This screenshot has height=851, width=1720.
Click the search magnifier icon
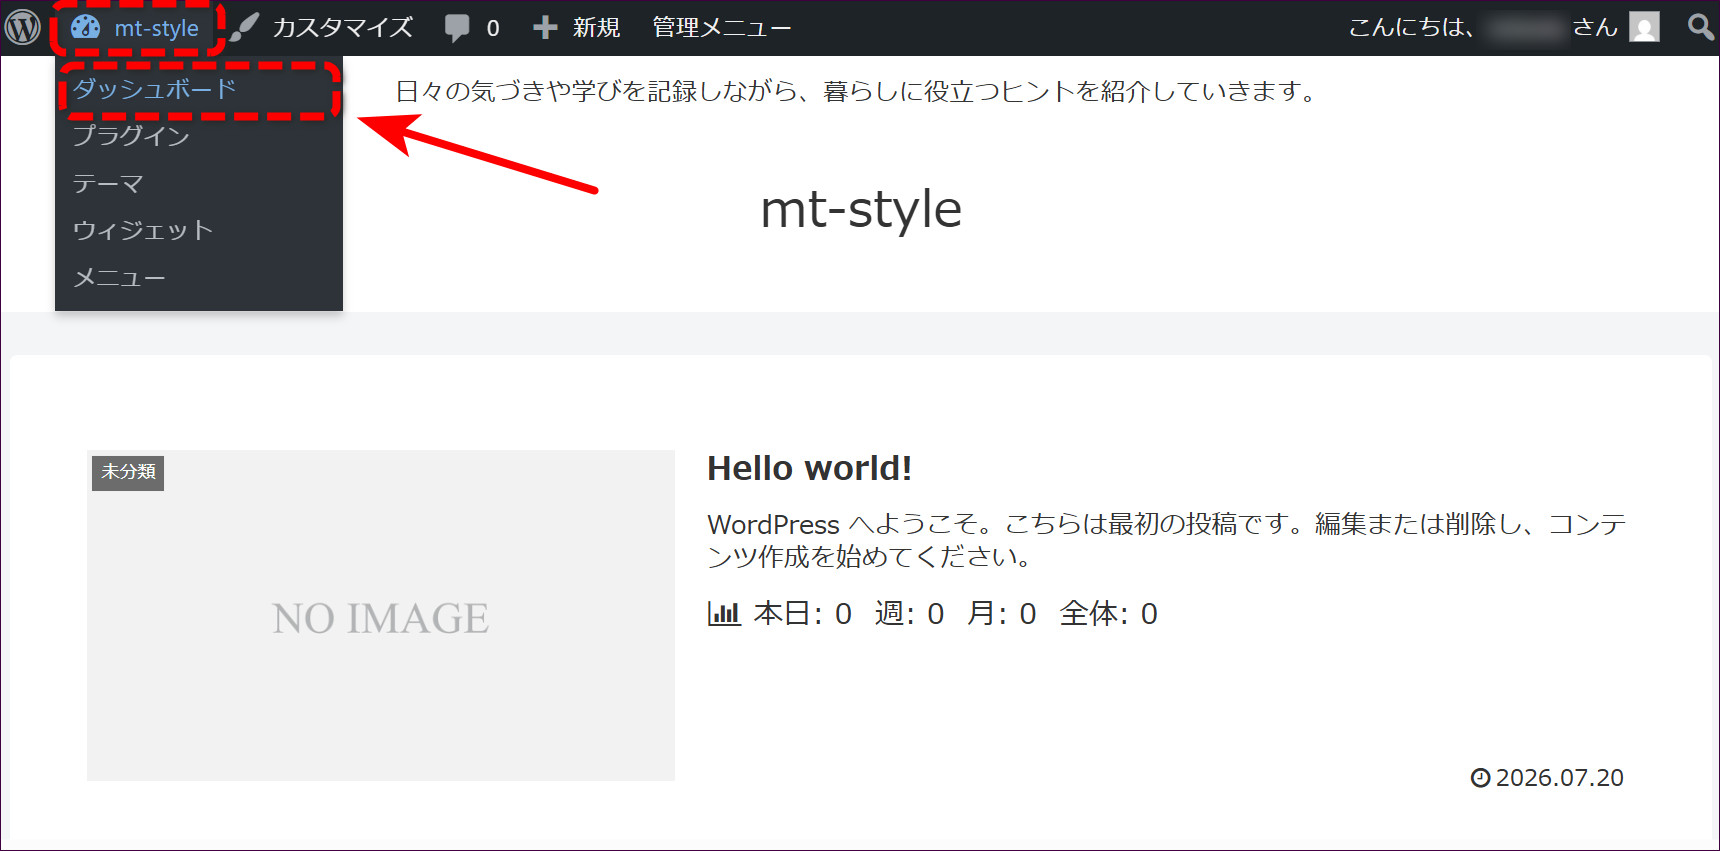point(1700,27)
